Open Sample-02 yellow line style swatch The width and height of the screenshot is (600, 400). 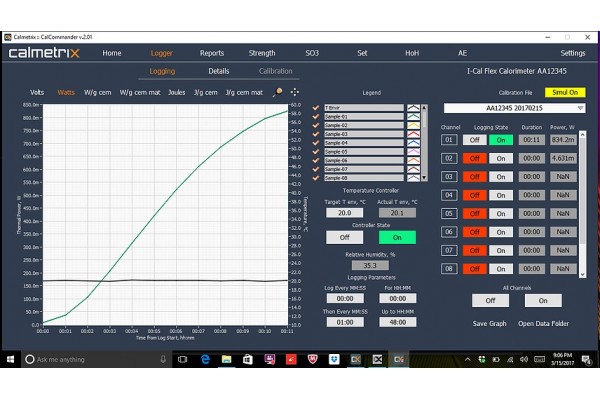pos(413,126)
